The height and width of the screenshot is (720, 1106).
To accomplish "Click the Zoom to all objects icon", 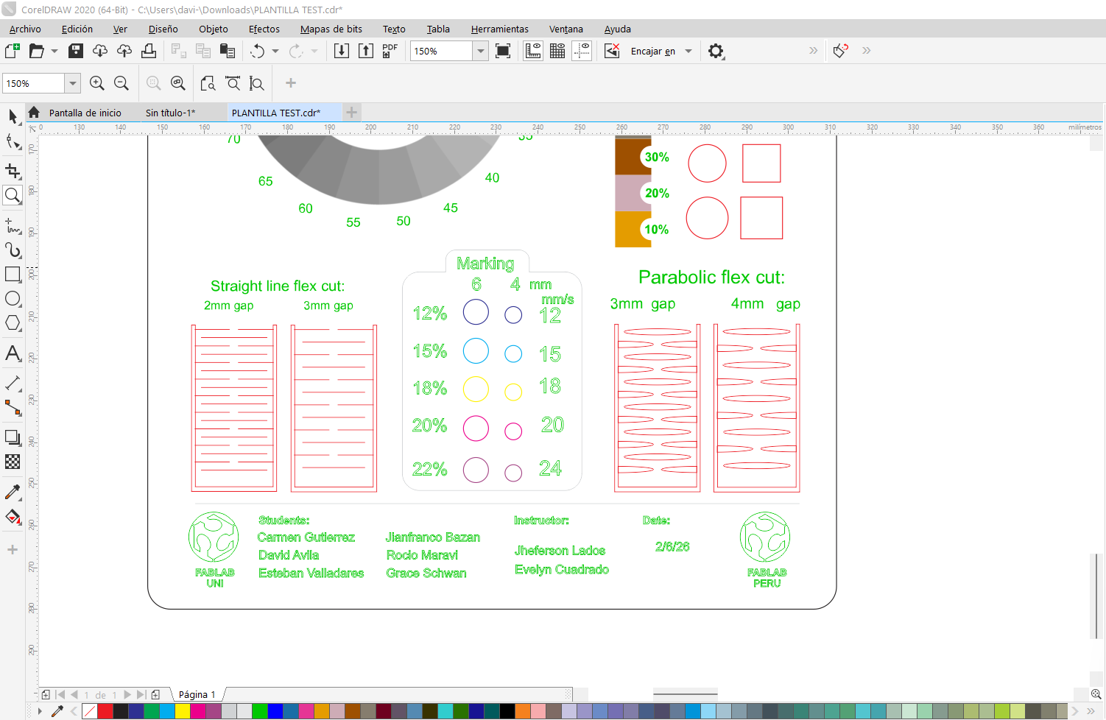I will [178, 83].
